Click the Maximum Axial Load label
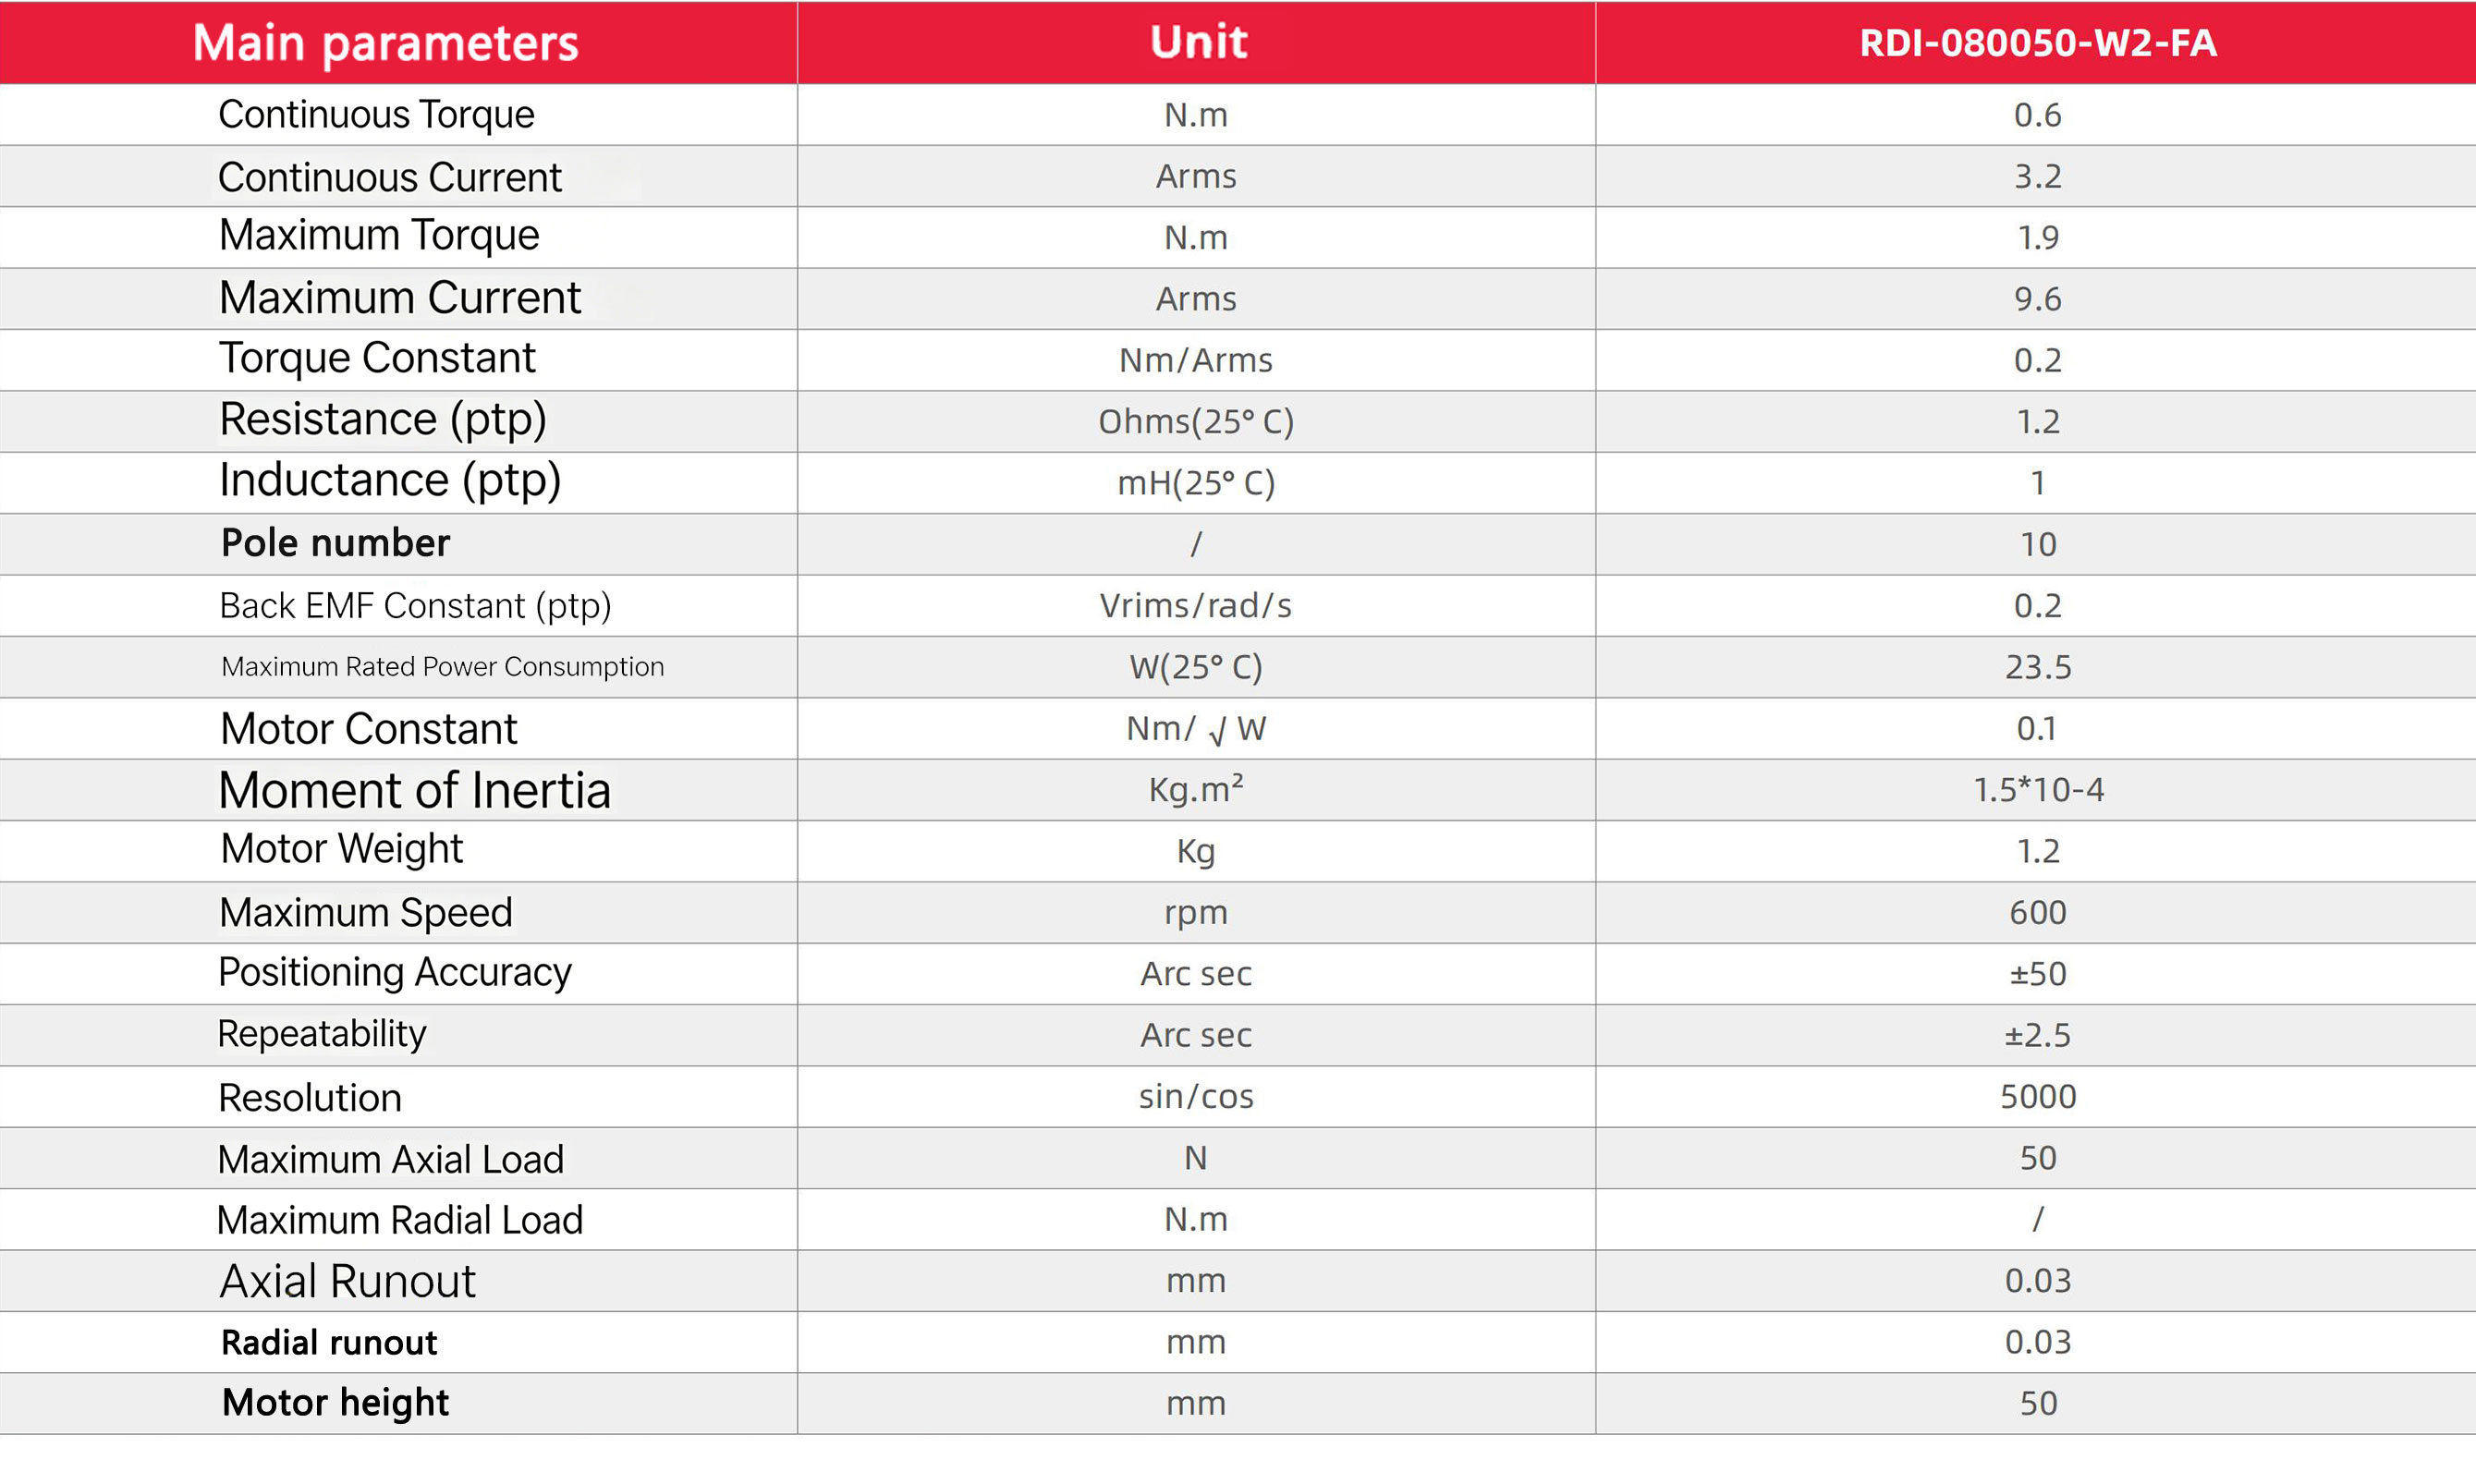This screenshot has height=1484, width=2476. 390,1159
